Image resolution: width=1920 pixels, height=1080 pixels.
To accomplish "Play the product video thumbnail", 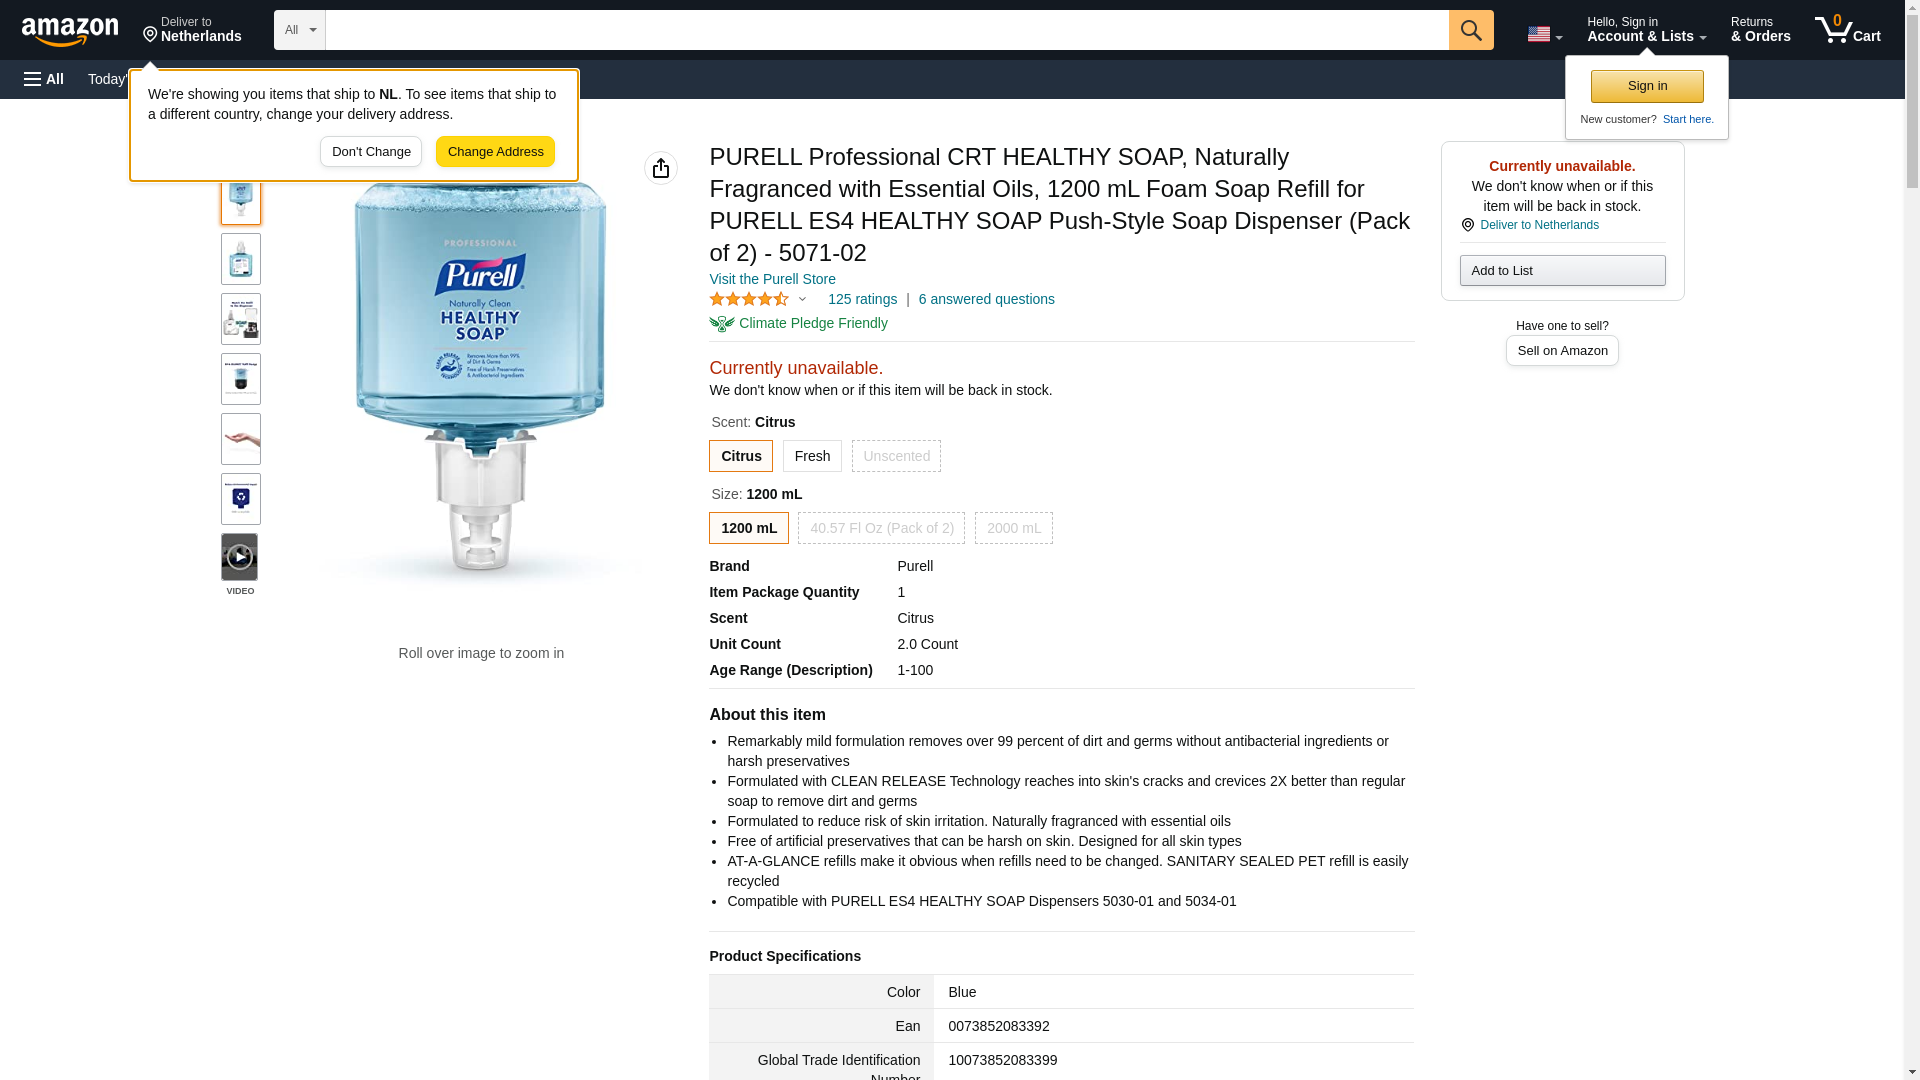I will click(239, 557).
